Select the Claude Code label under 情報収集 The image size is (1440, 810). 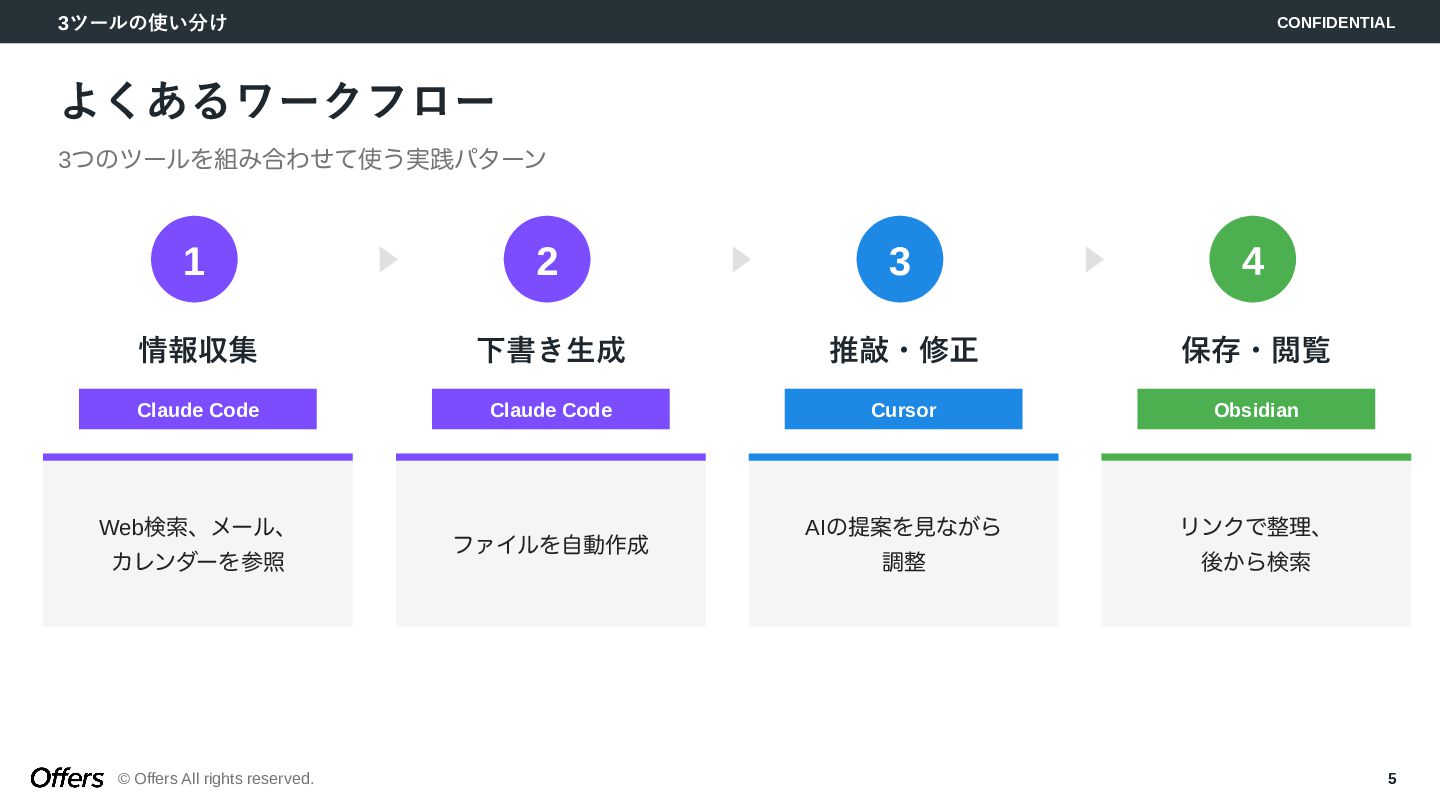[x=198, y=409]
